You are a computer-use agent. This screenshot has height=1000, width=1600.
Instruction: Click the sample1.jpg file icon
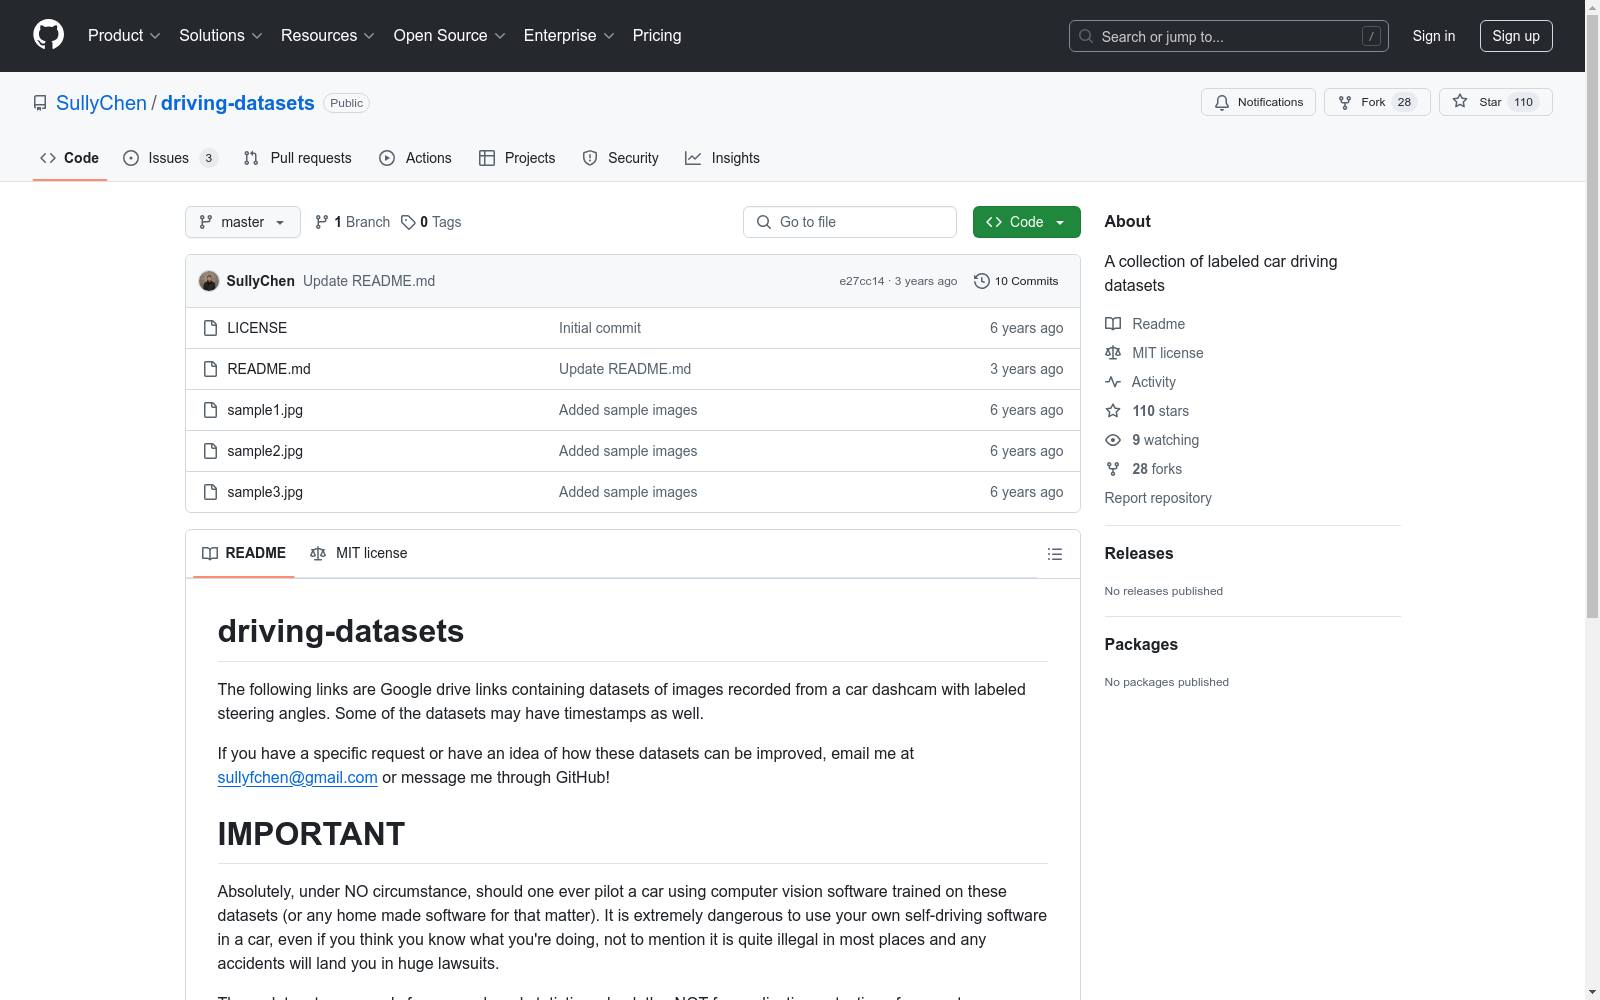click(210, 410)
